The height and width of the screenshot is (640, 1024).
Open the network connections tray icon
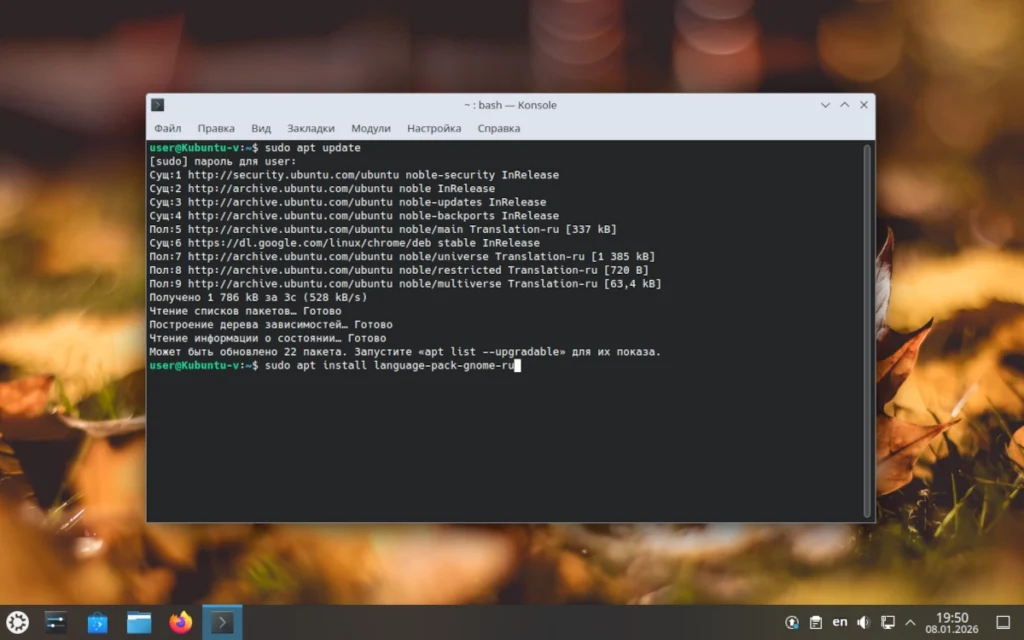pyautogui.click(x=888, y=622)
